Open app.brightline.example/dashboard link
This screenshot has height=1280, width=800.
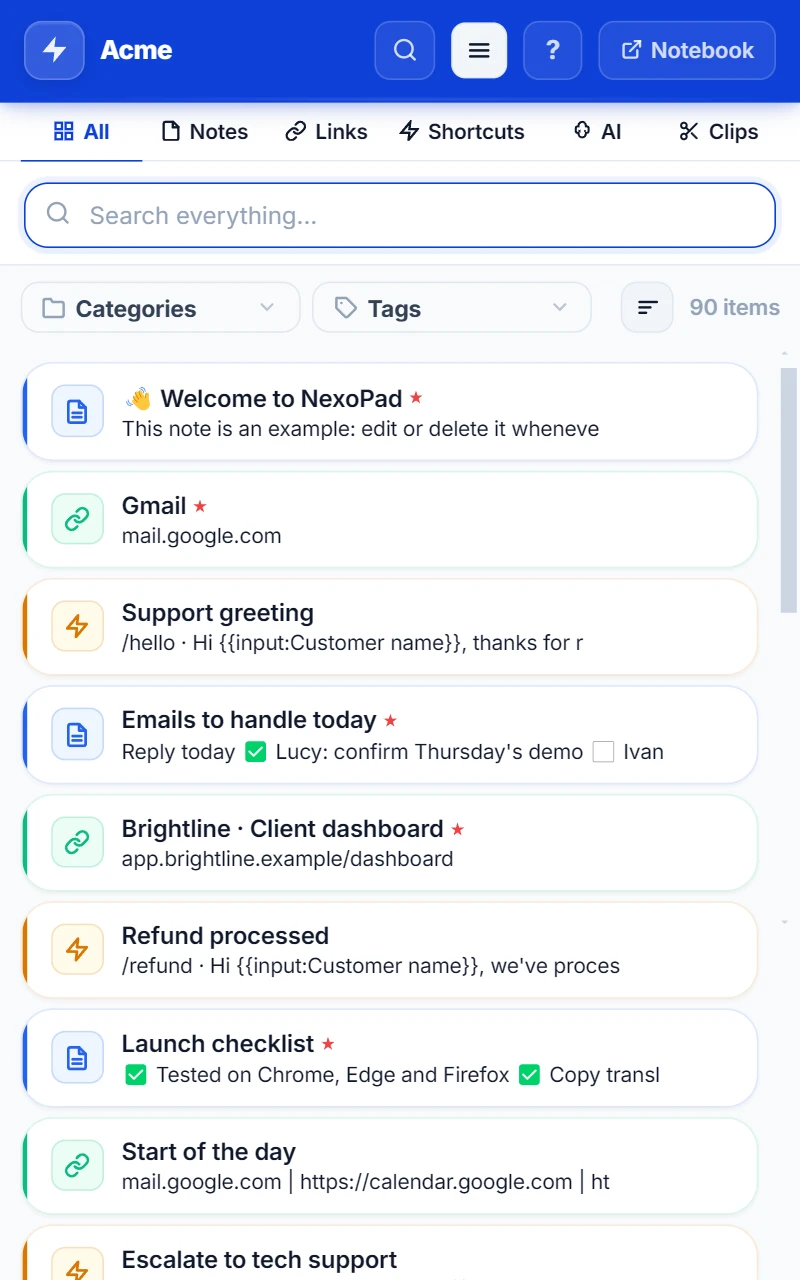(288, 859)
